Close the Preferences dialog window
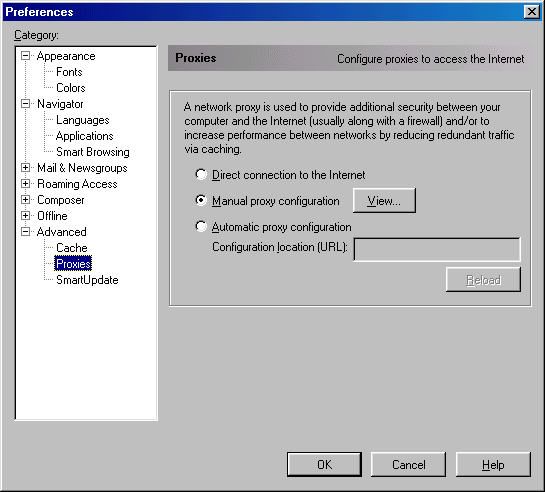This screenshot has width=545, height=492. (x=531, y=12)
